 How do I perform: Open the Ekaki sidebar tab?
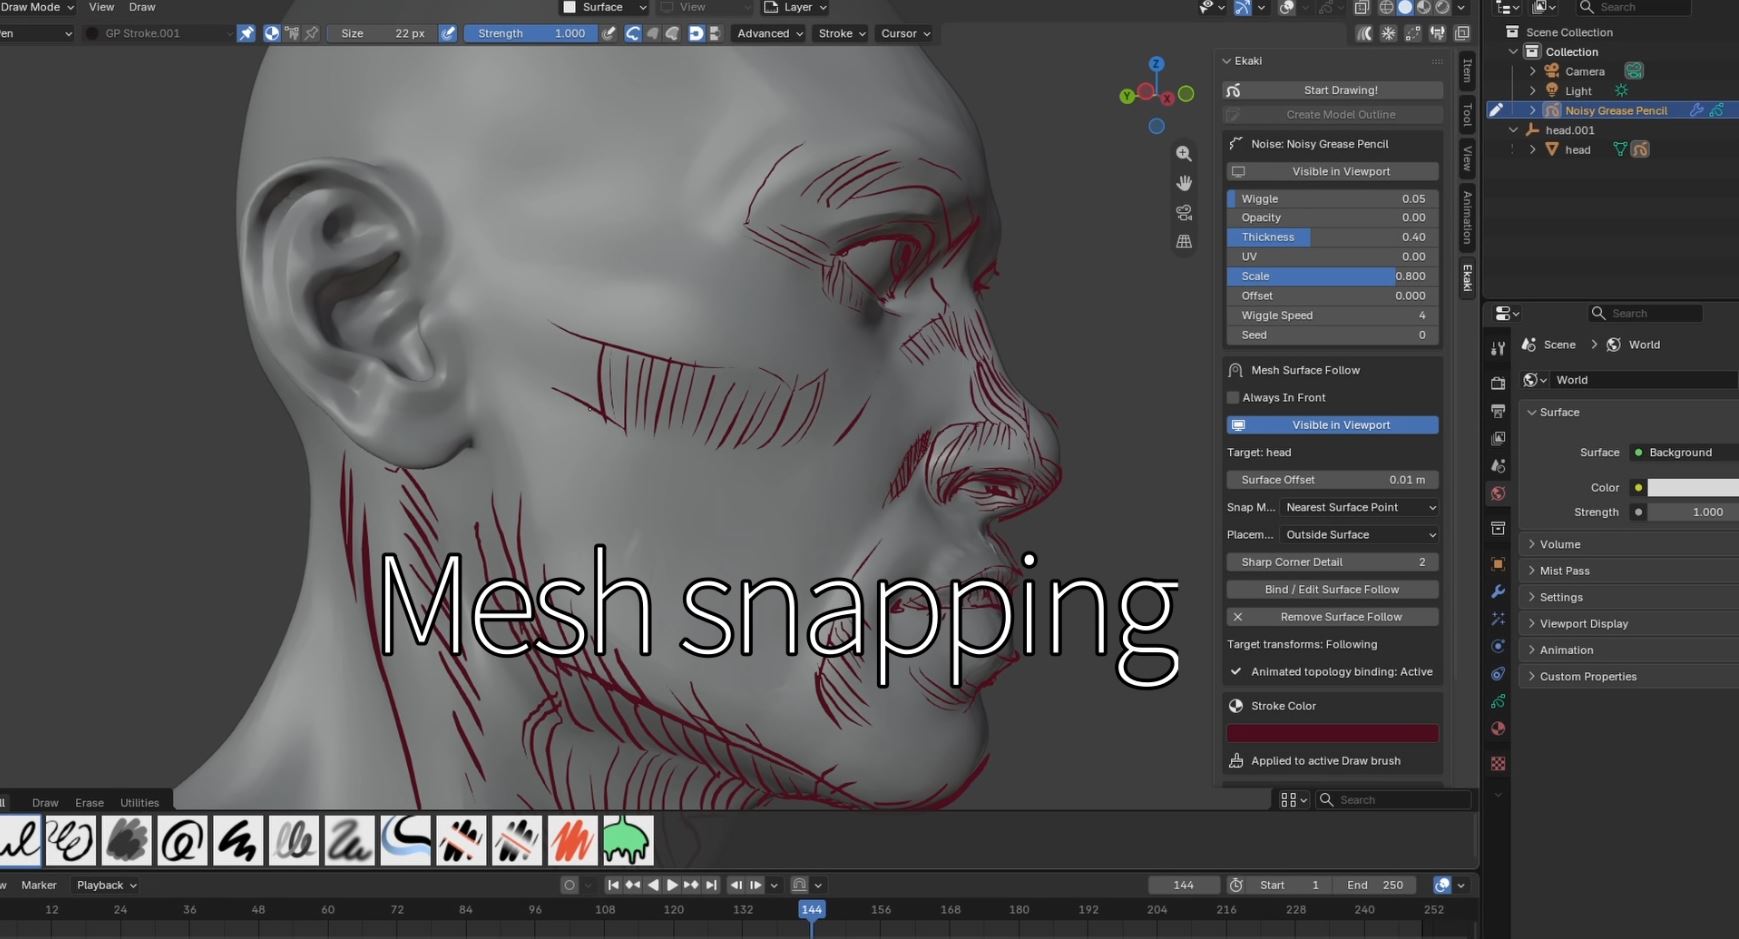coord(1467,277)
